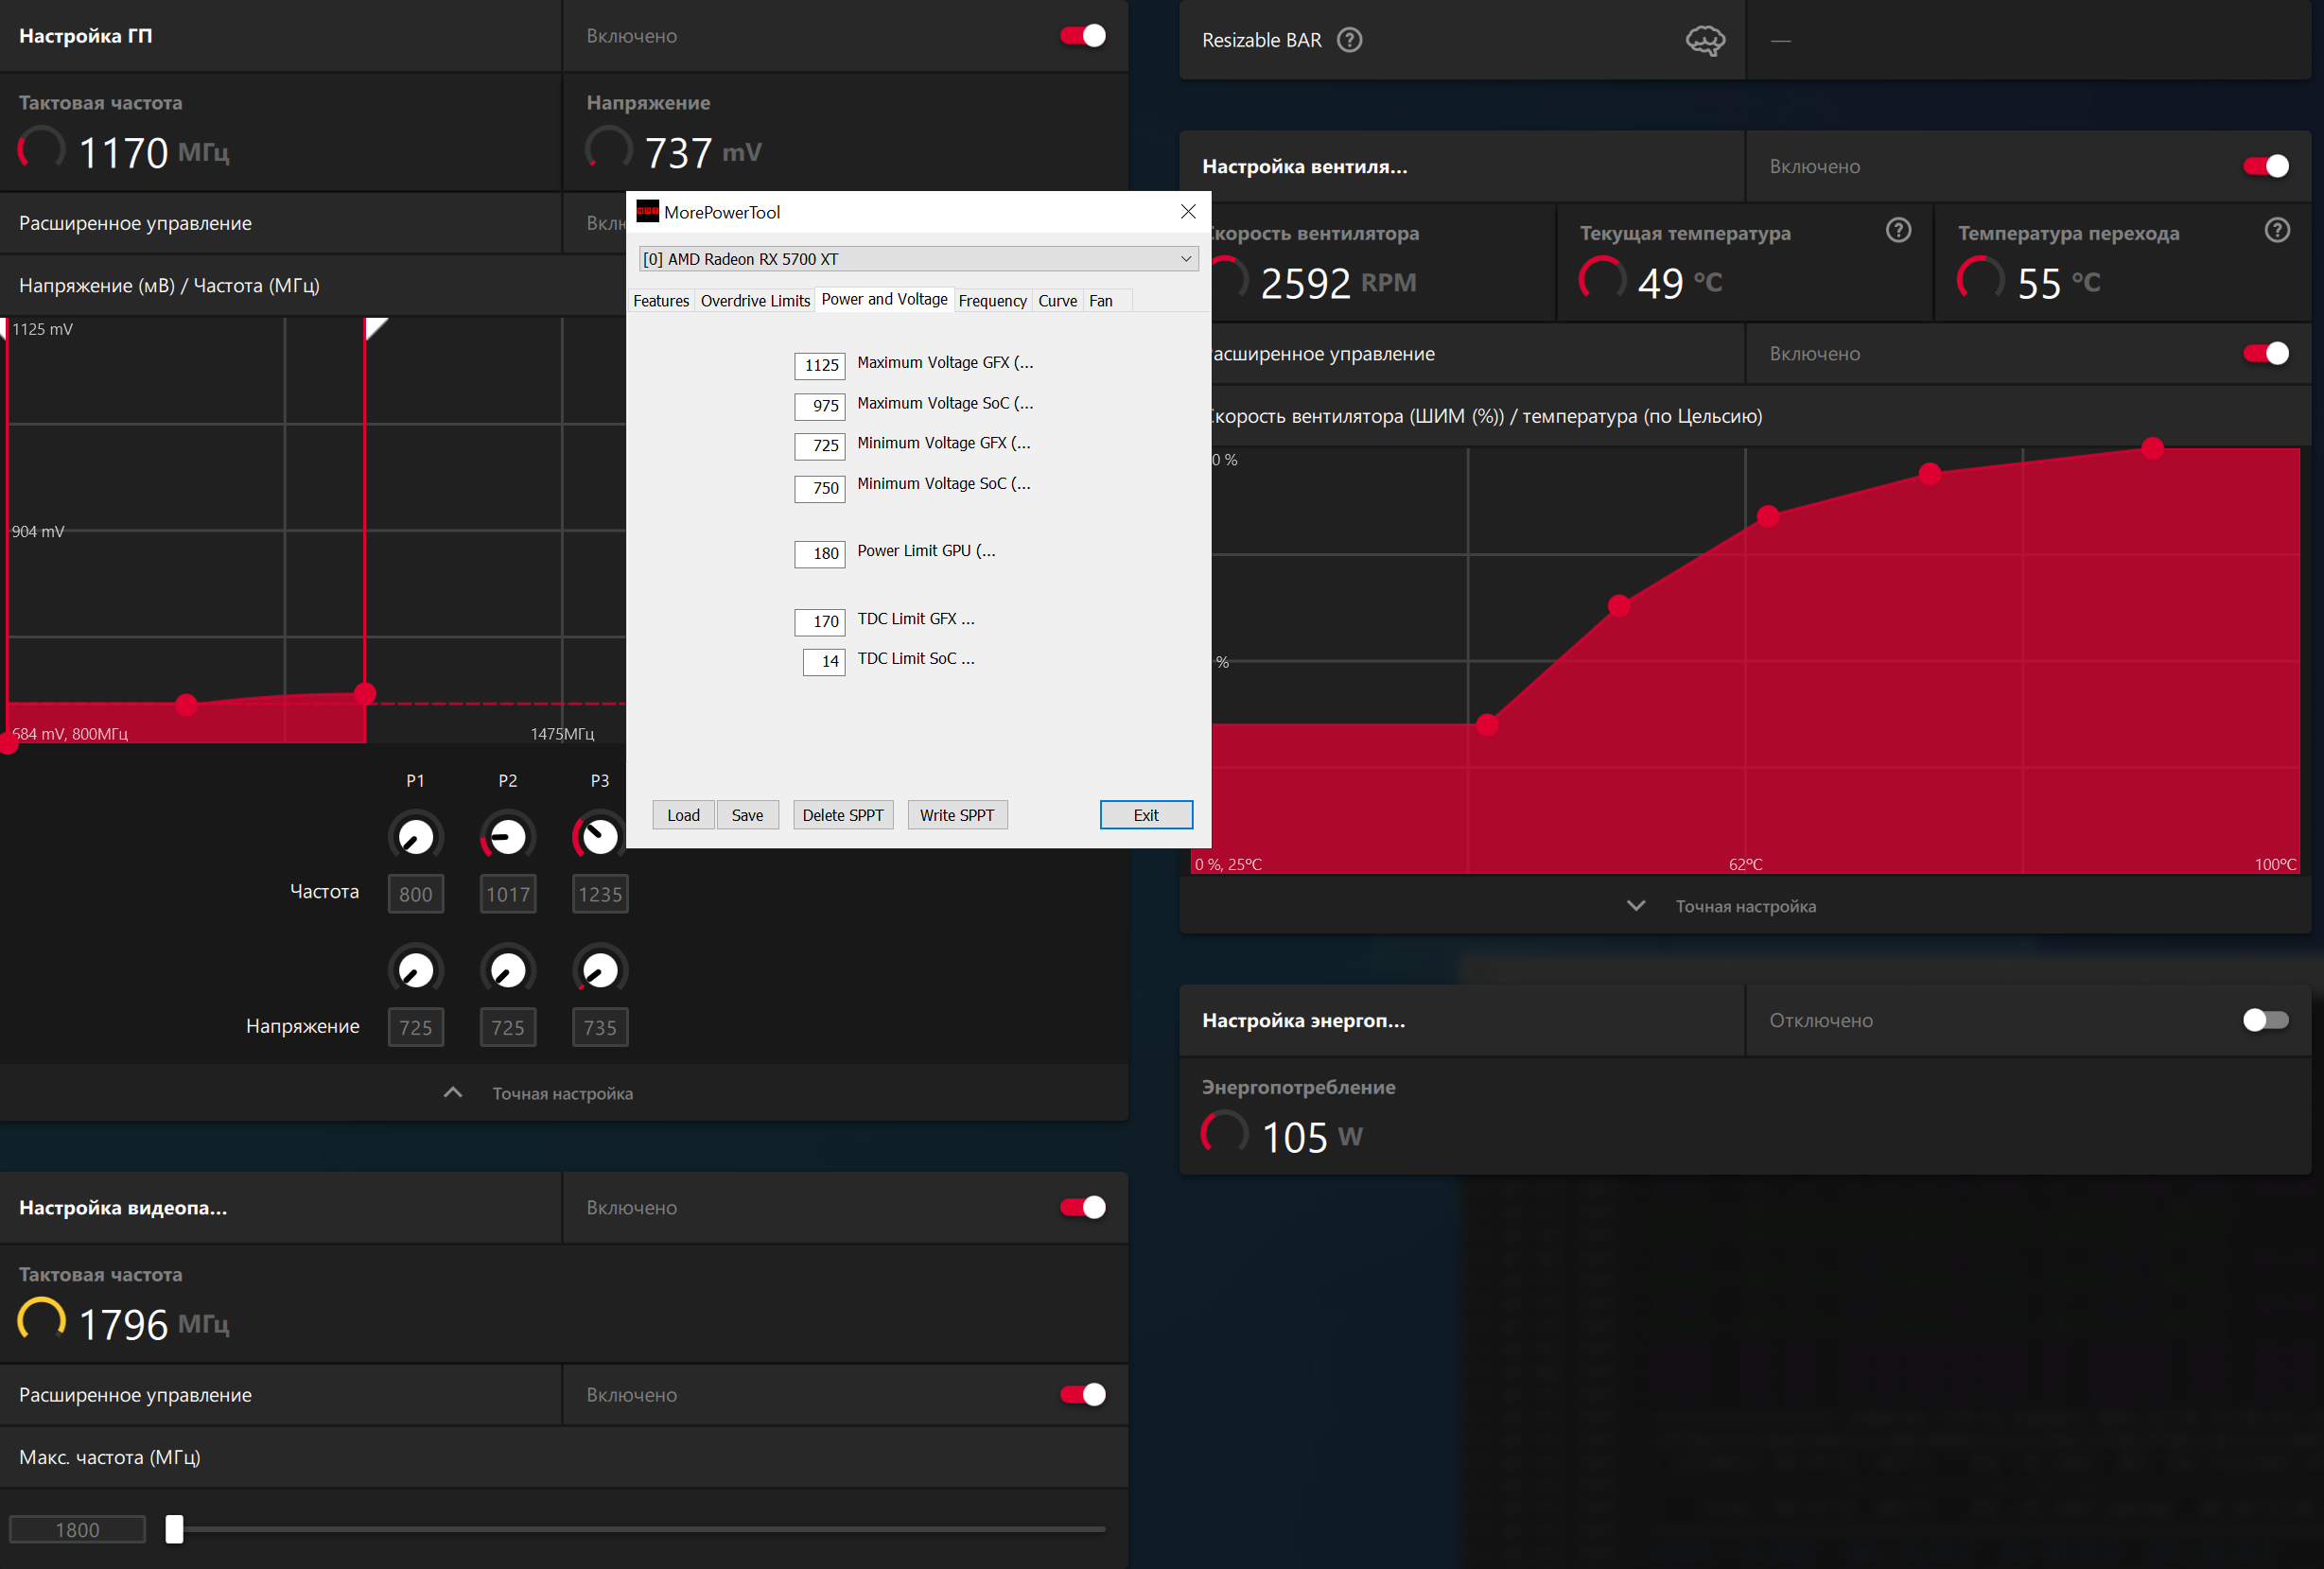The height and width of the screenshot is (1569, 2324).
Task: Click the Power Limit GPU input field
Action: 819,554
